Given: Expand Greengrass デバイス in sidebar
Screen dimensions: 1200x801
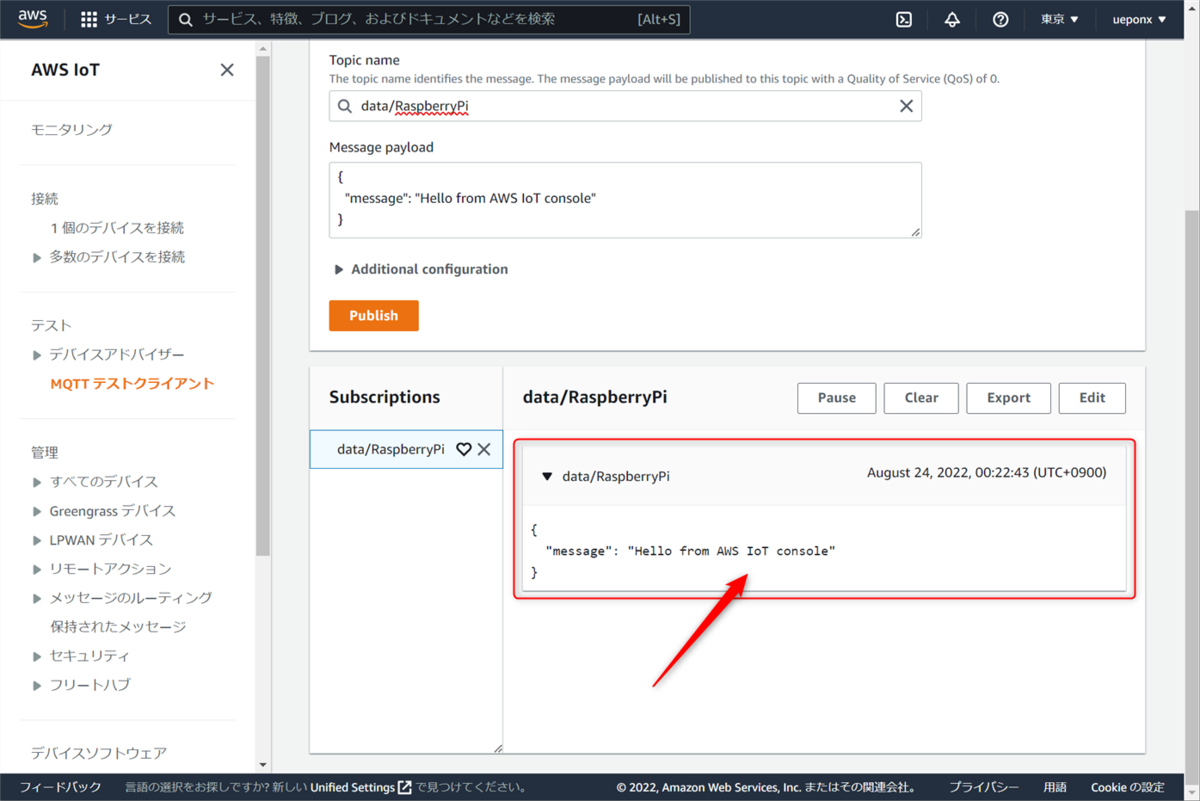Looking at the screenshot, I should pyautogui.click(x=37, y=511).
